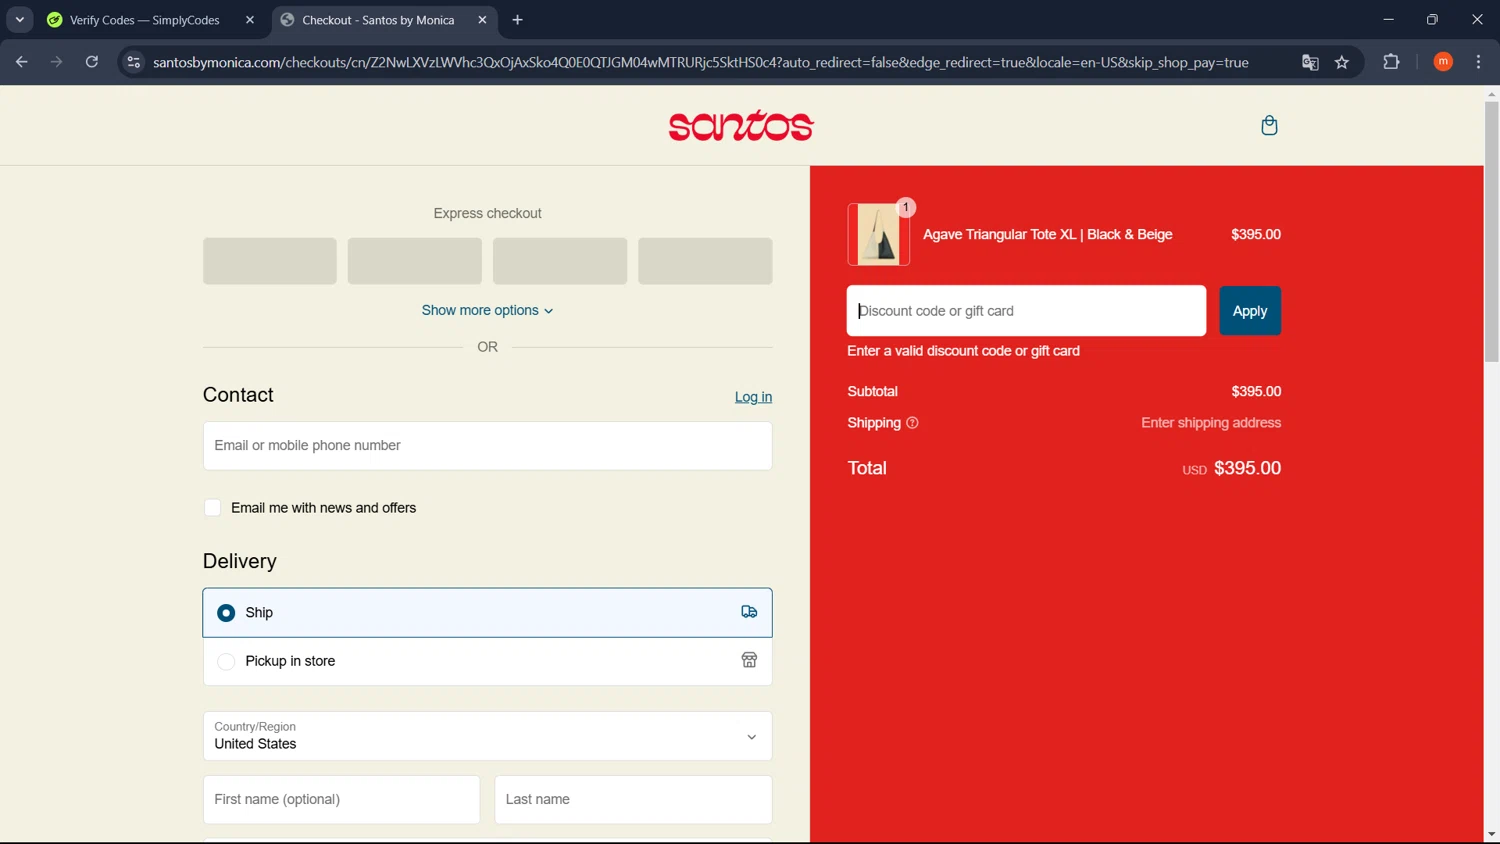The height and width of the screenshot is (844, 1500).
Task: Reload the checkout page
Action: [91, 62]
